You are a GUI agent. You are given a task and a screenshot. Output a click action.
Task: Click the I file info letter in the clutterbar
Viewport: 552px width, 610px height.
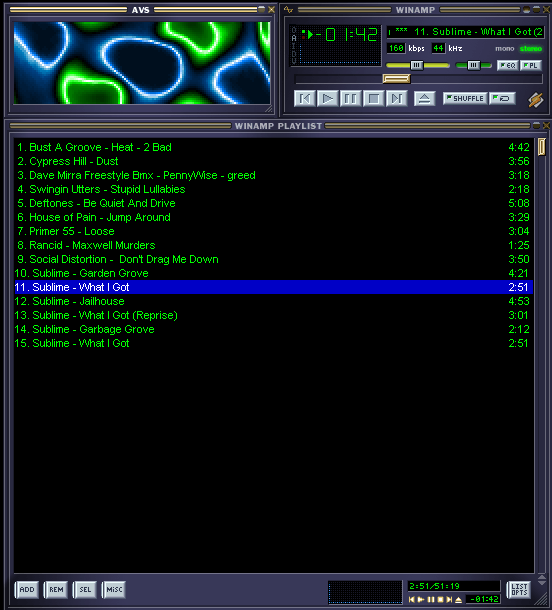tap(294, 46)
